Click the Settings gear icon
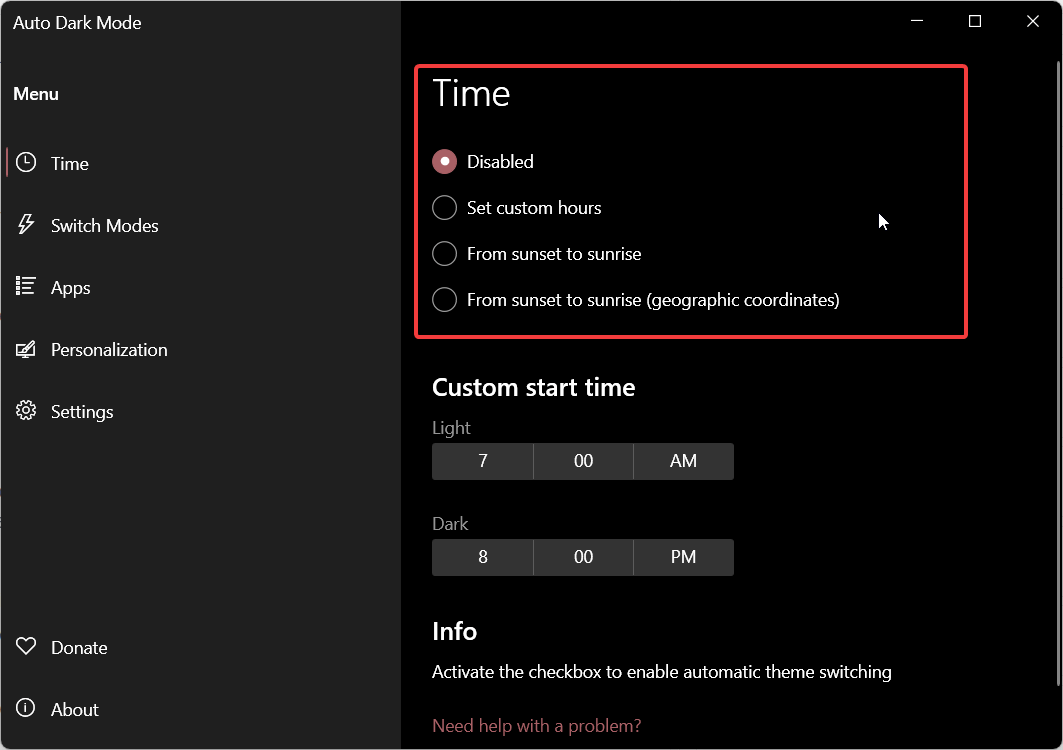Screen dimensions: 1063x750 click(x=26, y=410)
